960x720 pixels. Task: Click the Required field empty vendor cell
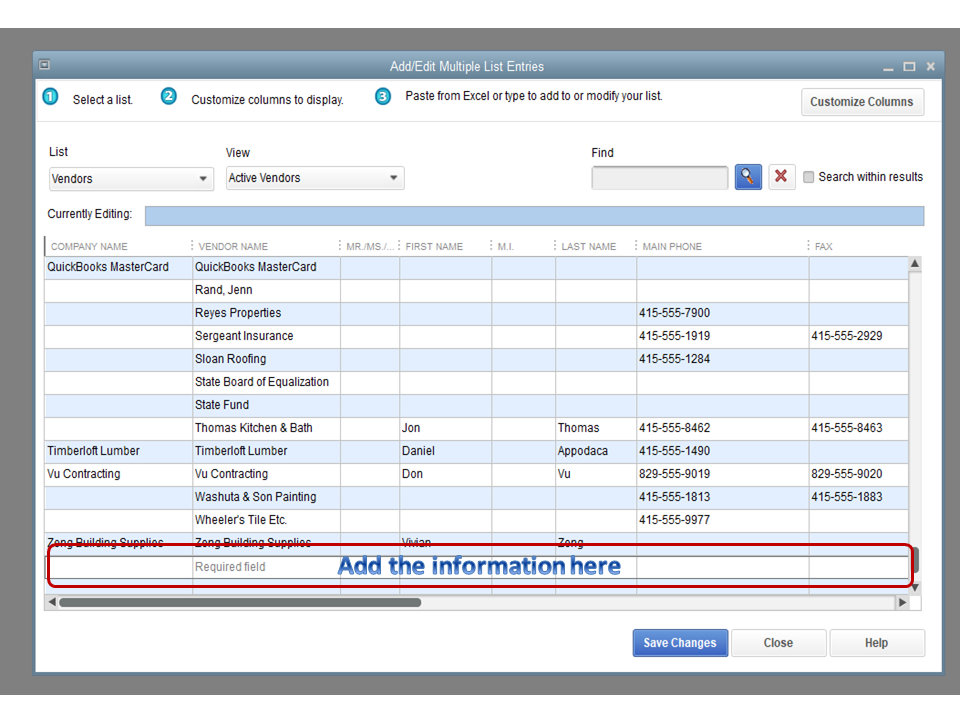266,567
